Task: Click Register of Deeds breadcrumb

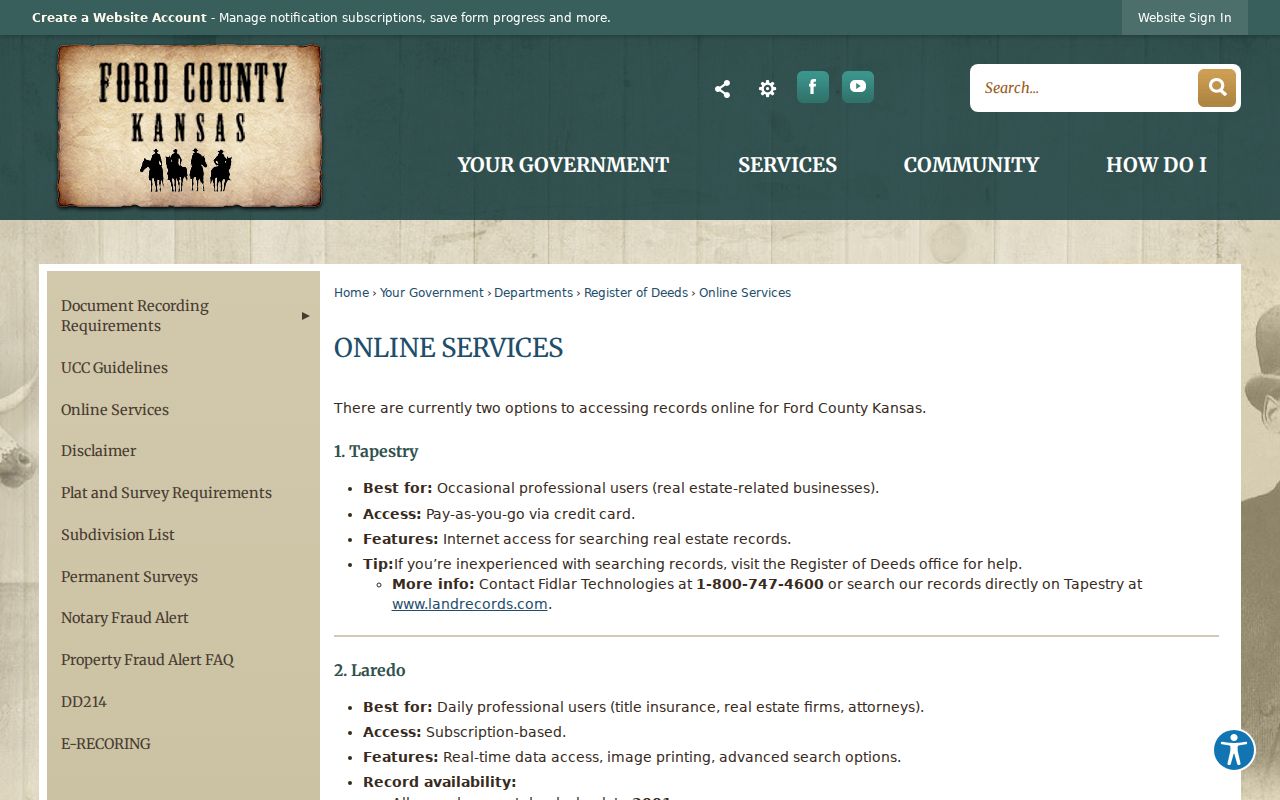Action: point(636,293)
